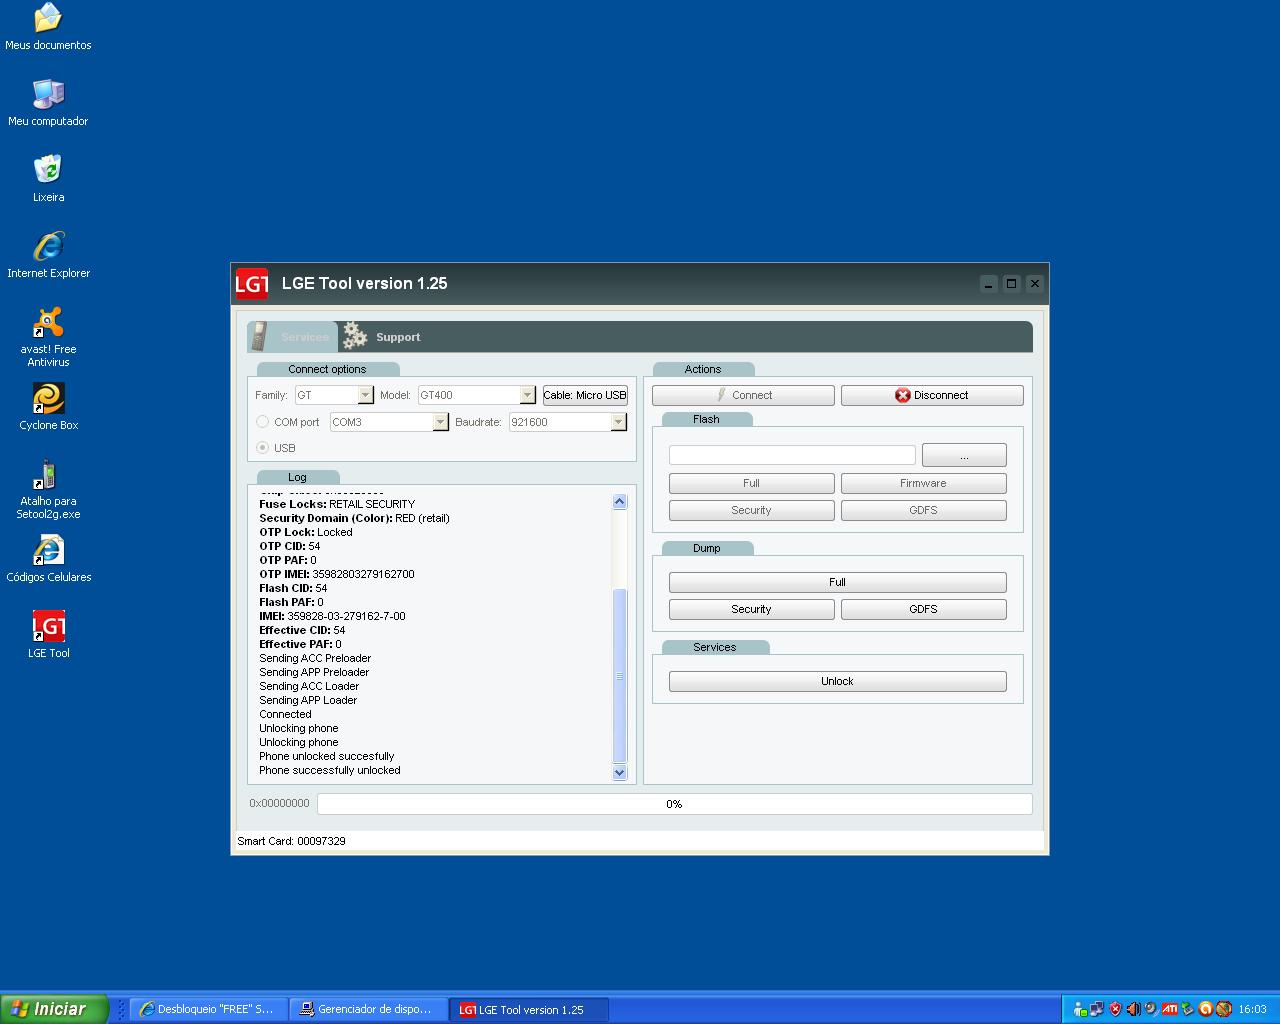Click the LG logo in the title bar
The width and height of the screenshot is (1280, 1024).
coord(251,284)
